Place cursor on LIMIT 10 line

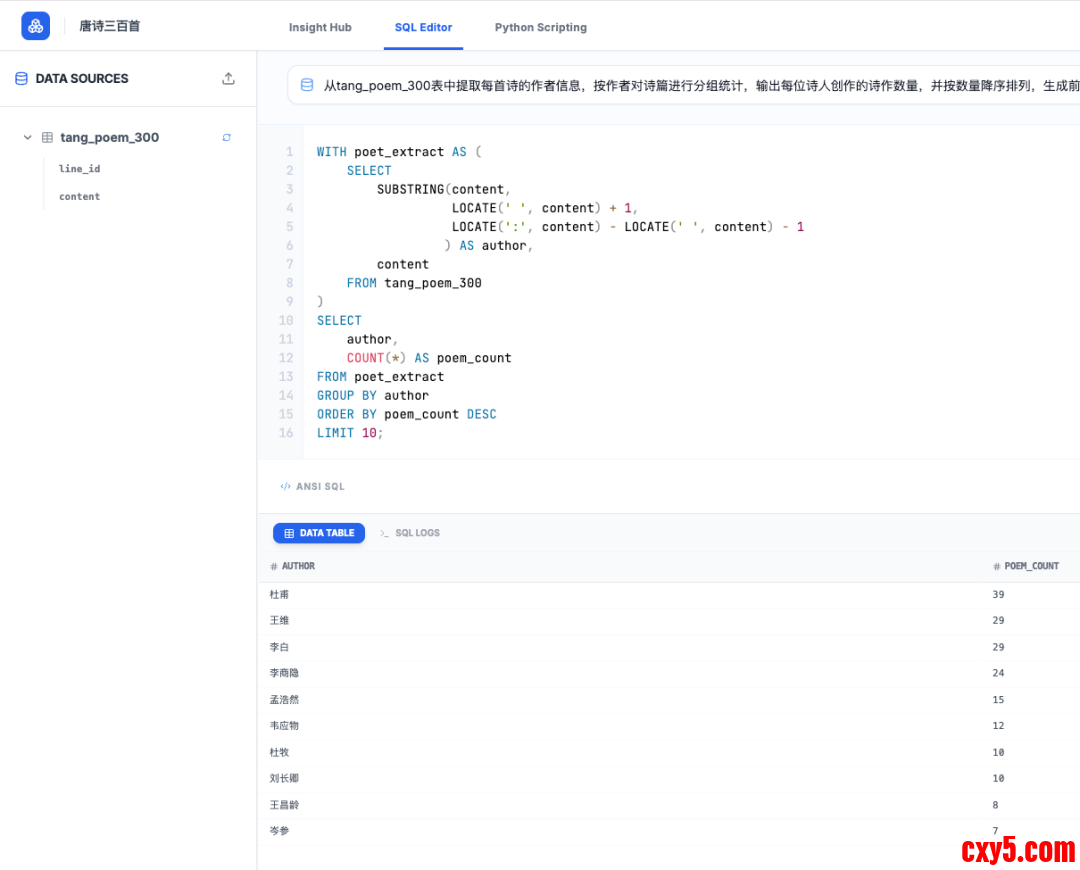[350, 433]
